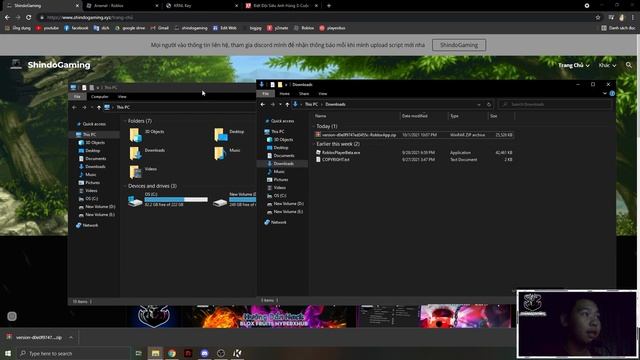Collapse the Today (1) group
This screenshot has width=640, height=360.
pos(314,127)
